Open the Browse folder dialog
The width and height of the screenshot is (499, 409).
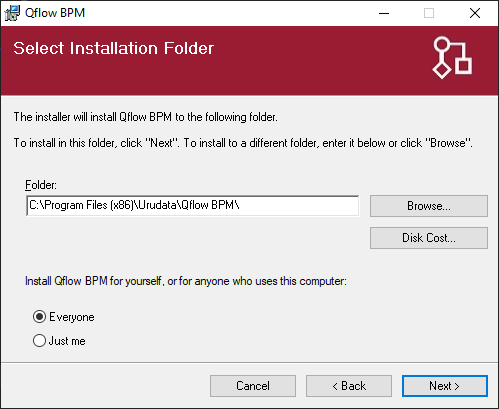coord(429,206)
